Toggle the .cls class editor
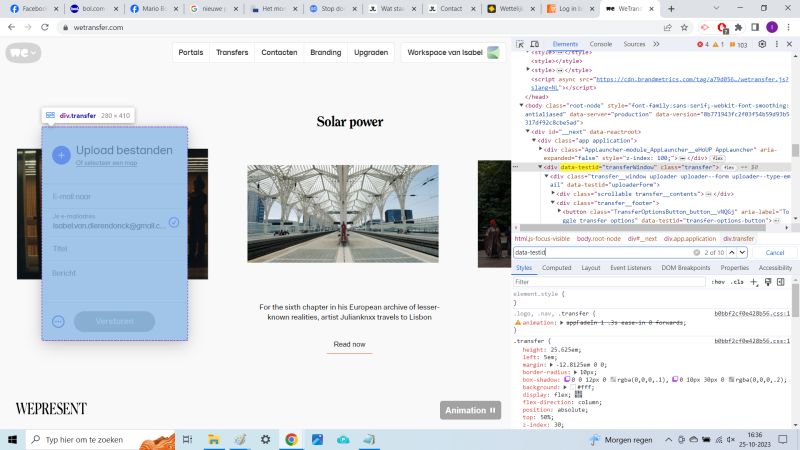Screen dimensions: 800x450 tap(738, 282)
